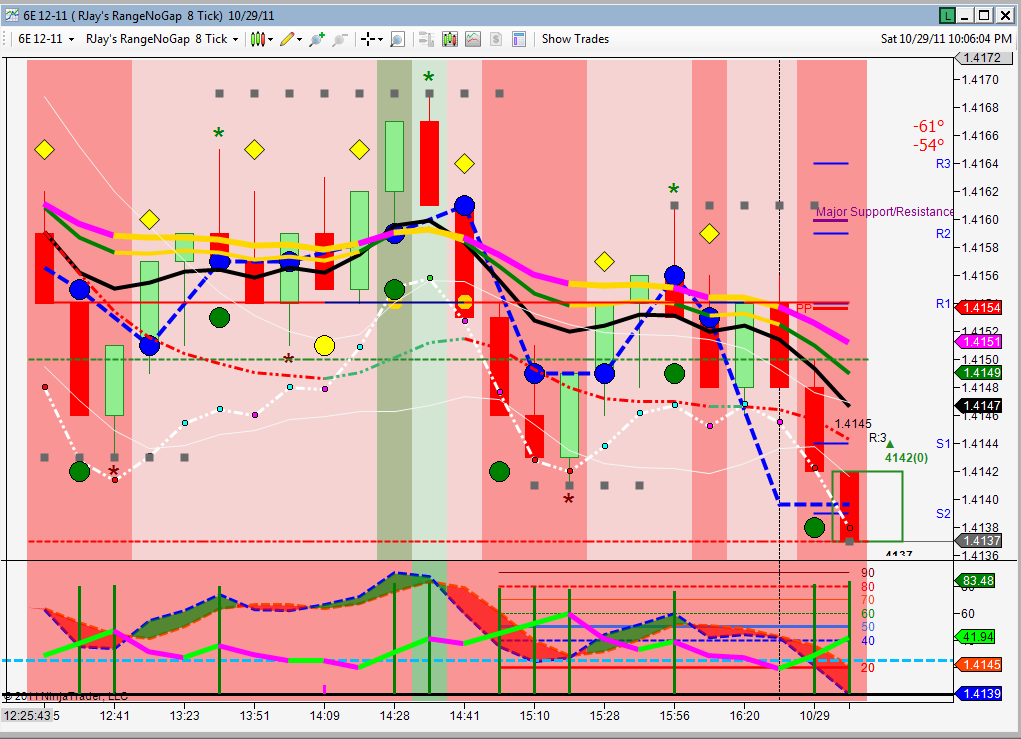Open the chart Properties table icon
Image resolution: width=1021 pixels, height=739 pixels.
point(519,39)
